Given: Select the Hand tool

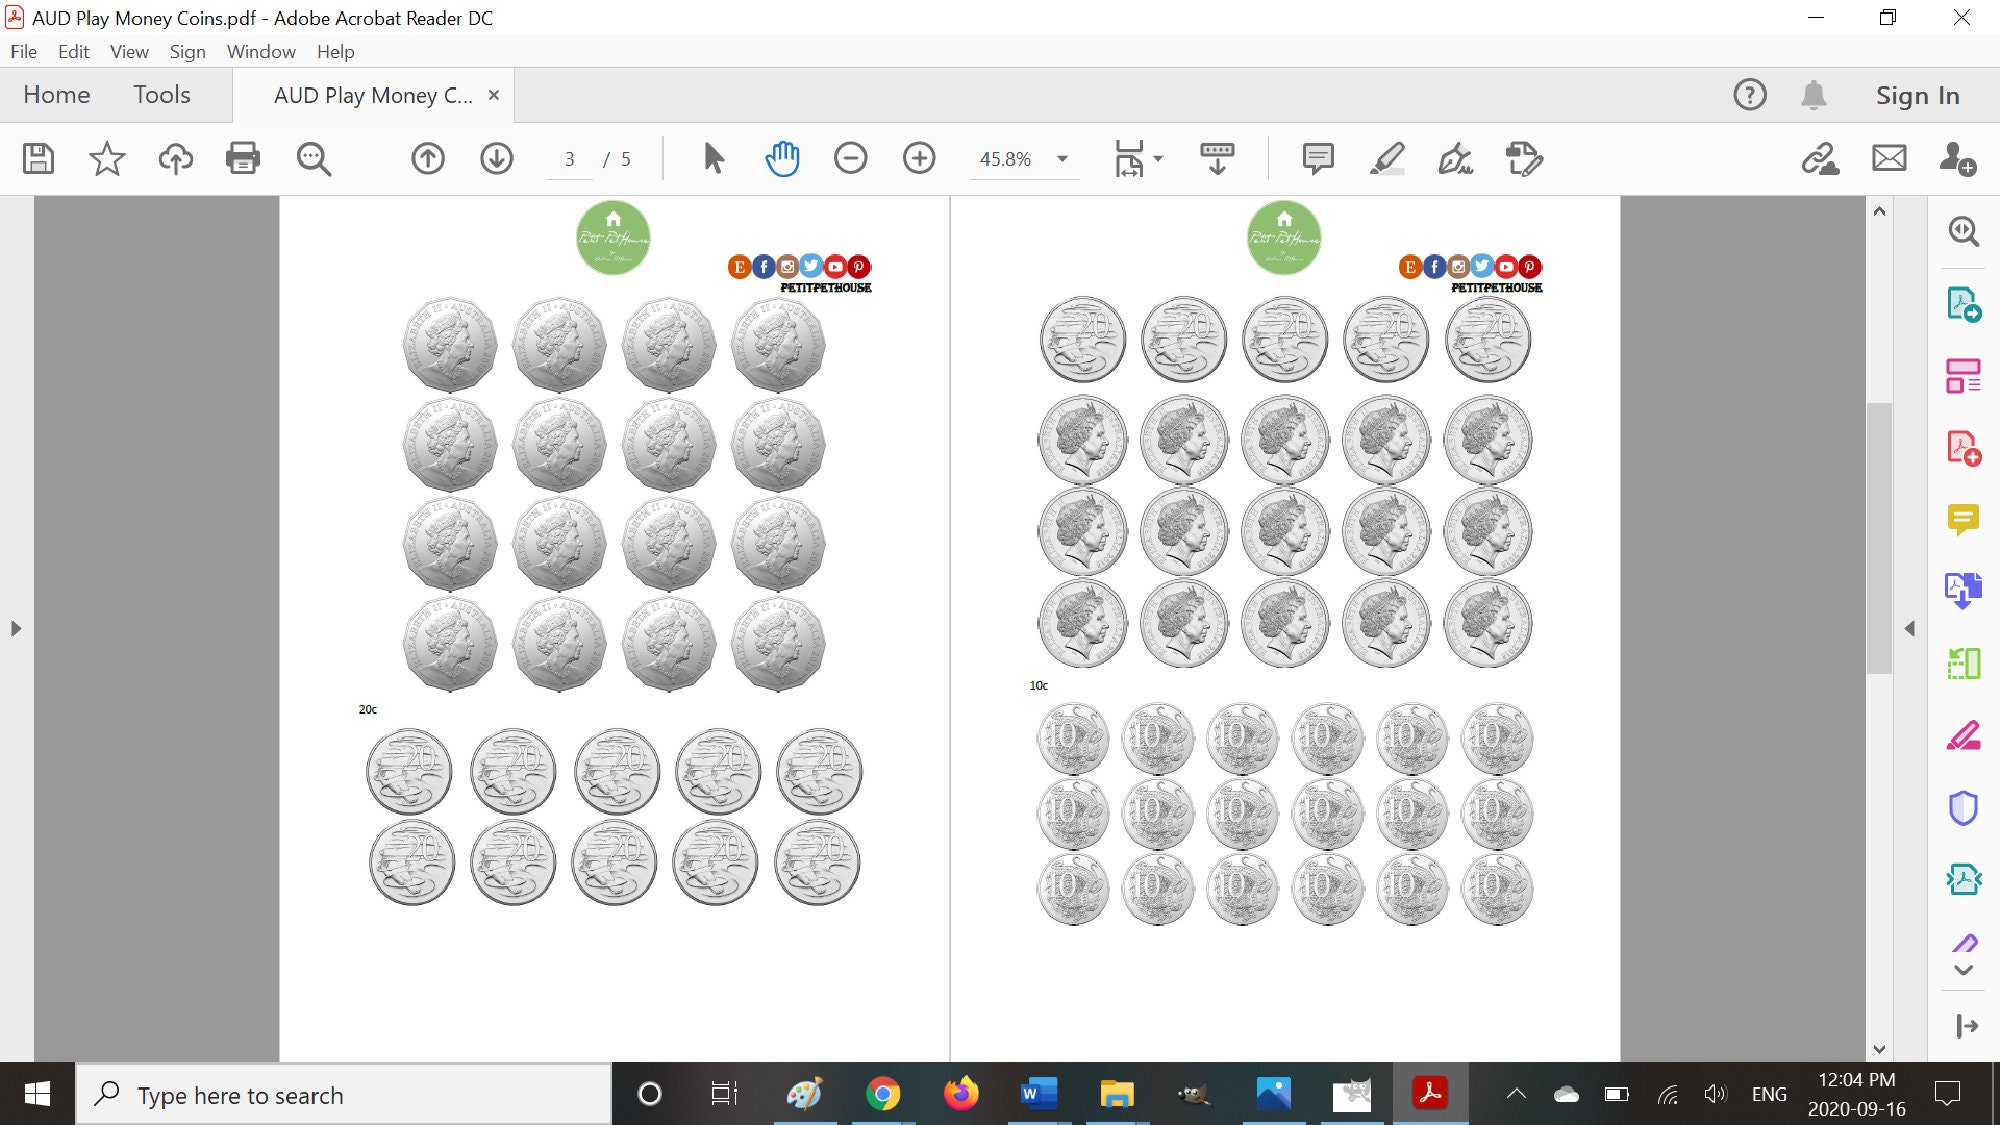Looking at the screenshot, I should pos(782,158).
